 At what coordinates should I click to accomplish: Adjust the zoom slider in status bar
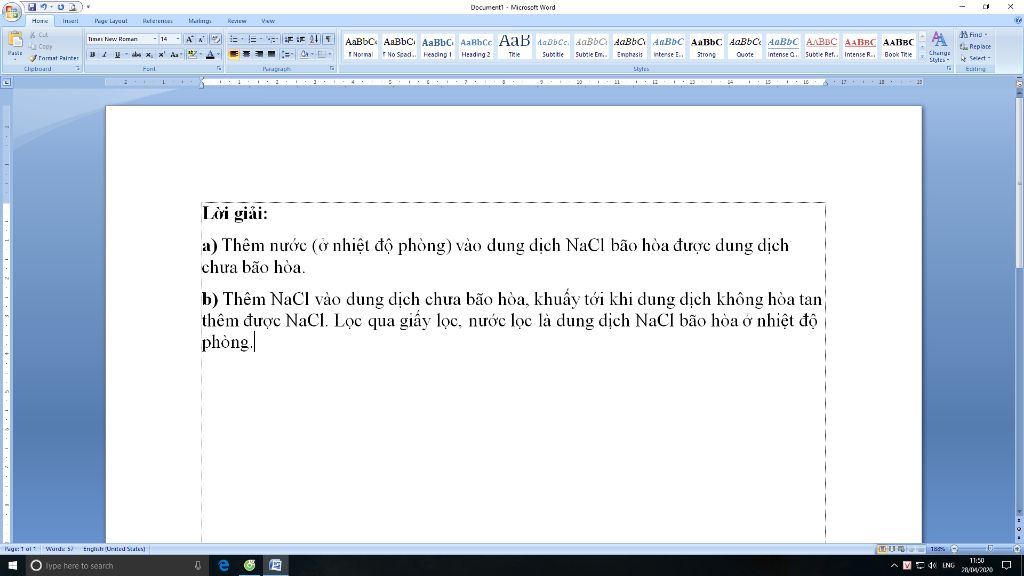989,549
